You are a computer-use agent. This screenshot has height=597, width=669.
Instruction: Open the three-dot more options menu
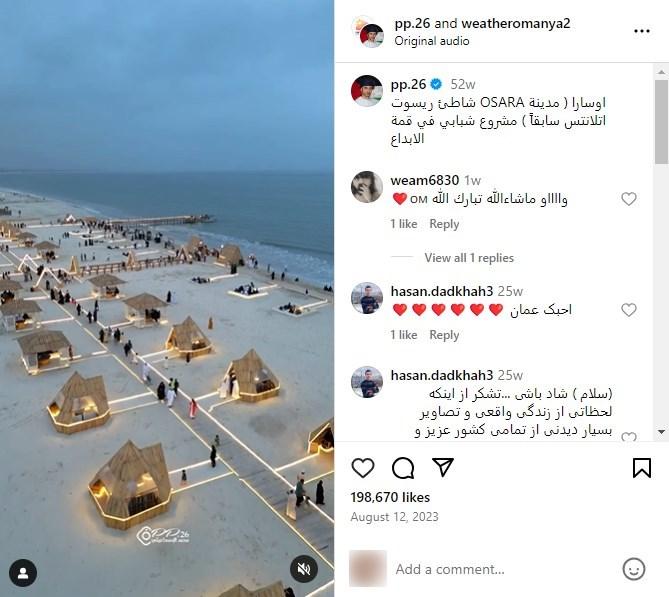(642, 31)
